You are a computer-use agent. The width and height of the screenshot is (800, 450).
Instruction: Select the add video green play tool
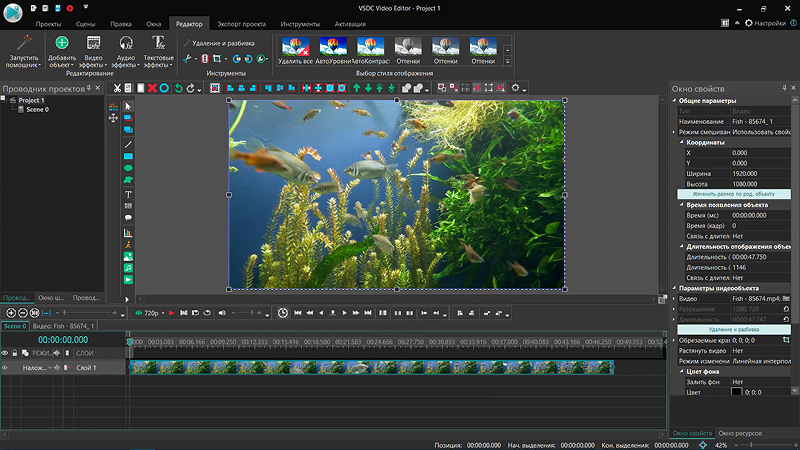(128, 280)
